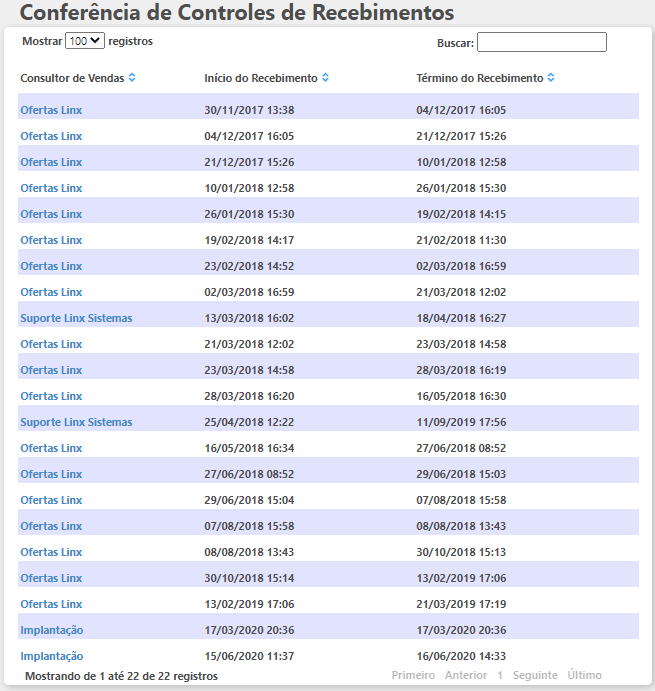The height and width of the screenshot is (691, 655).
Task: Click sort icon beside Término do Recebimento
Action: [x=551, y=78]
